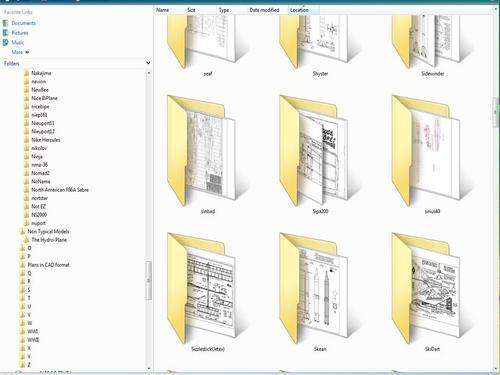Collapse the Folders pane chevron
Screen dimensions: 500x375
point(148,63)
